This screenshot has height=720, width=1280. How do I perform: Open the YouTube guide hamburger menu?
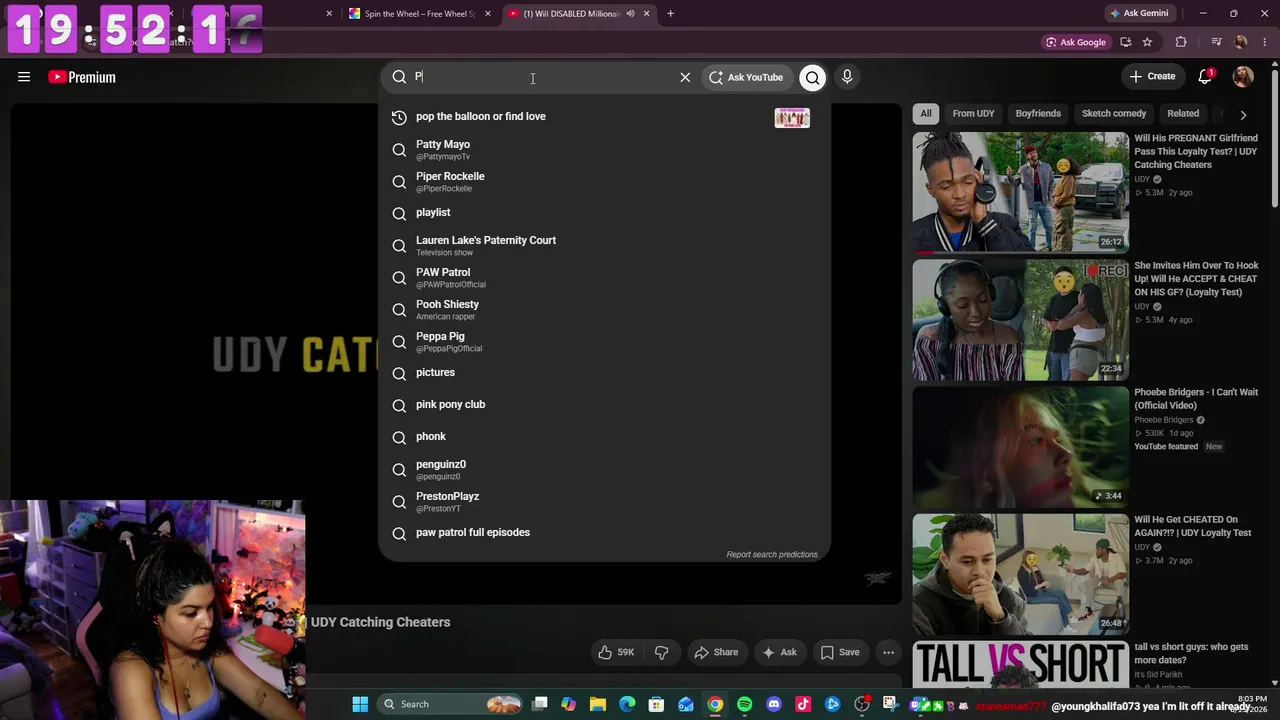point(24,77)
